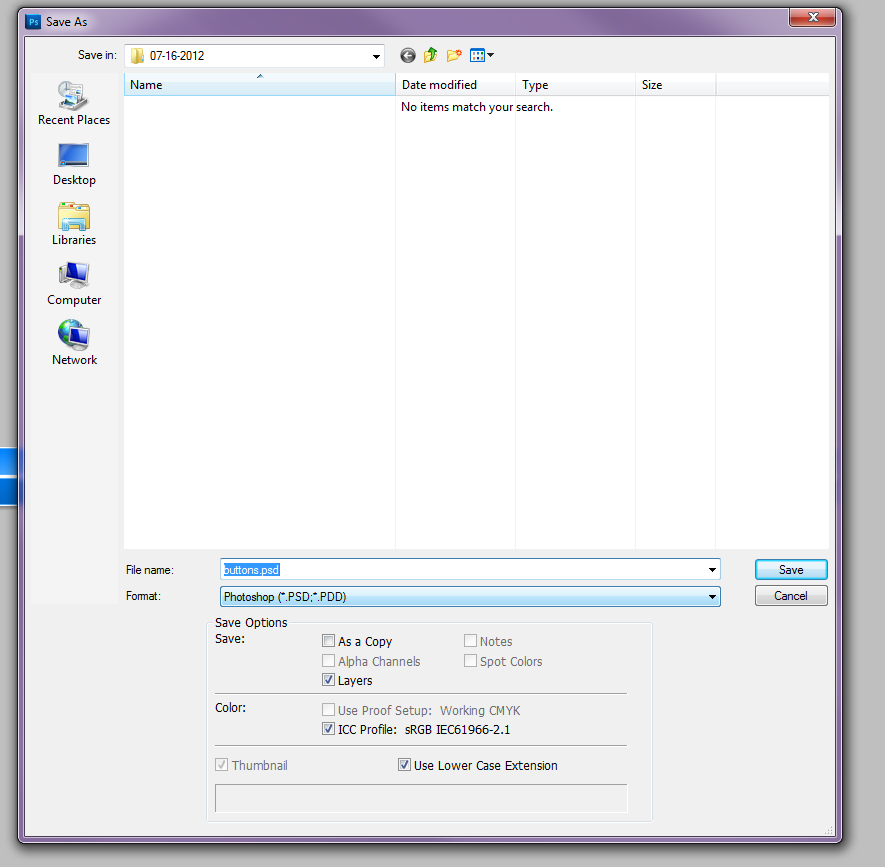Viewport: 885px width, 867px height.
Task: Create a new folder with toolbar icon
Action: [x=455, y=56]
